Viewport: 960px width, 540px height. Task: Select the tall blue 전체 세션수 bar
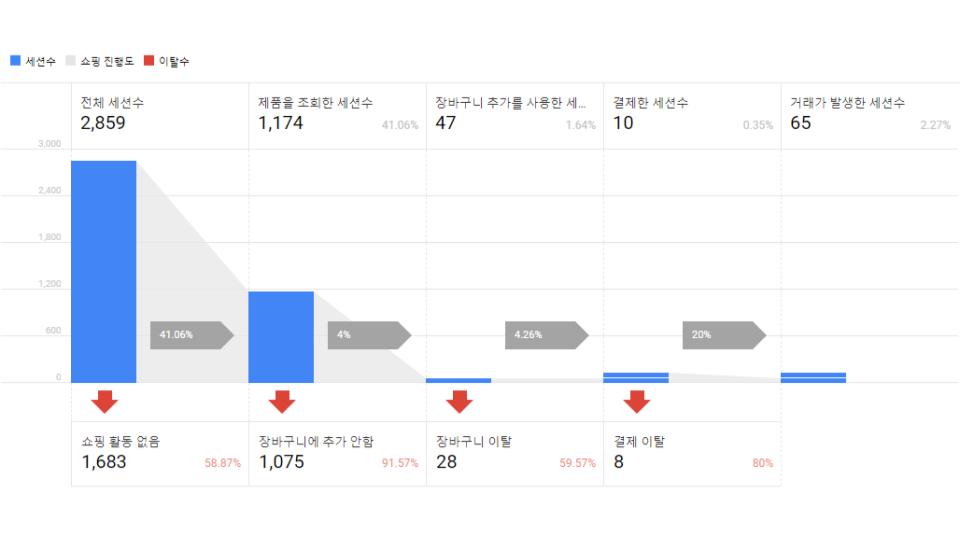coord(103,272)
